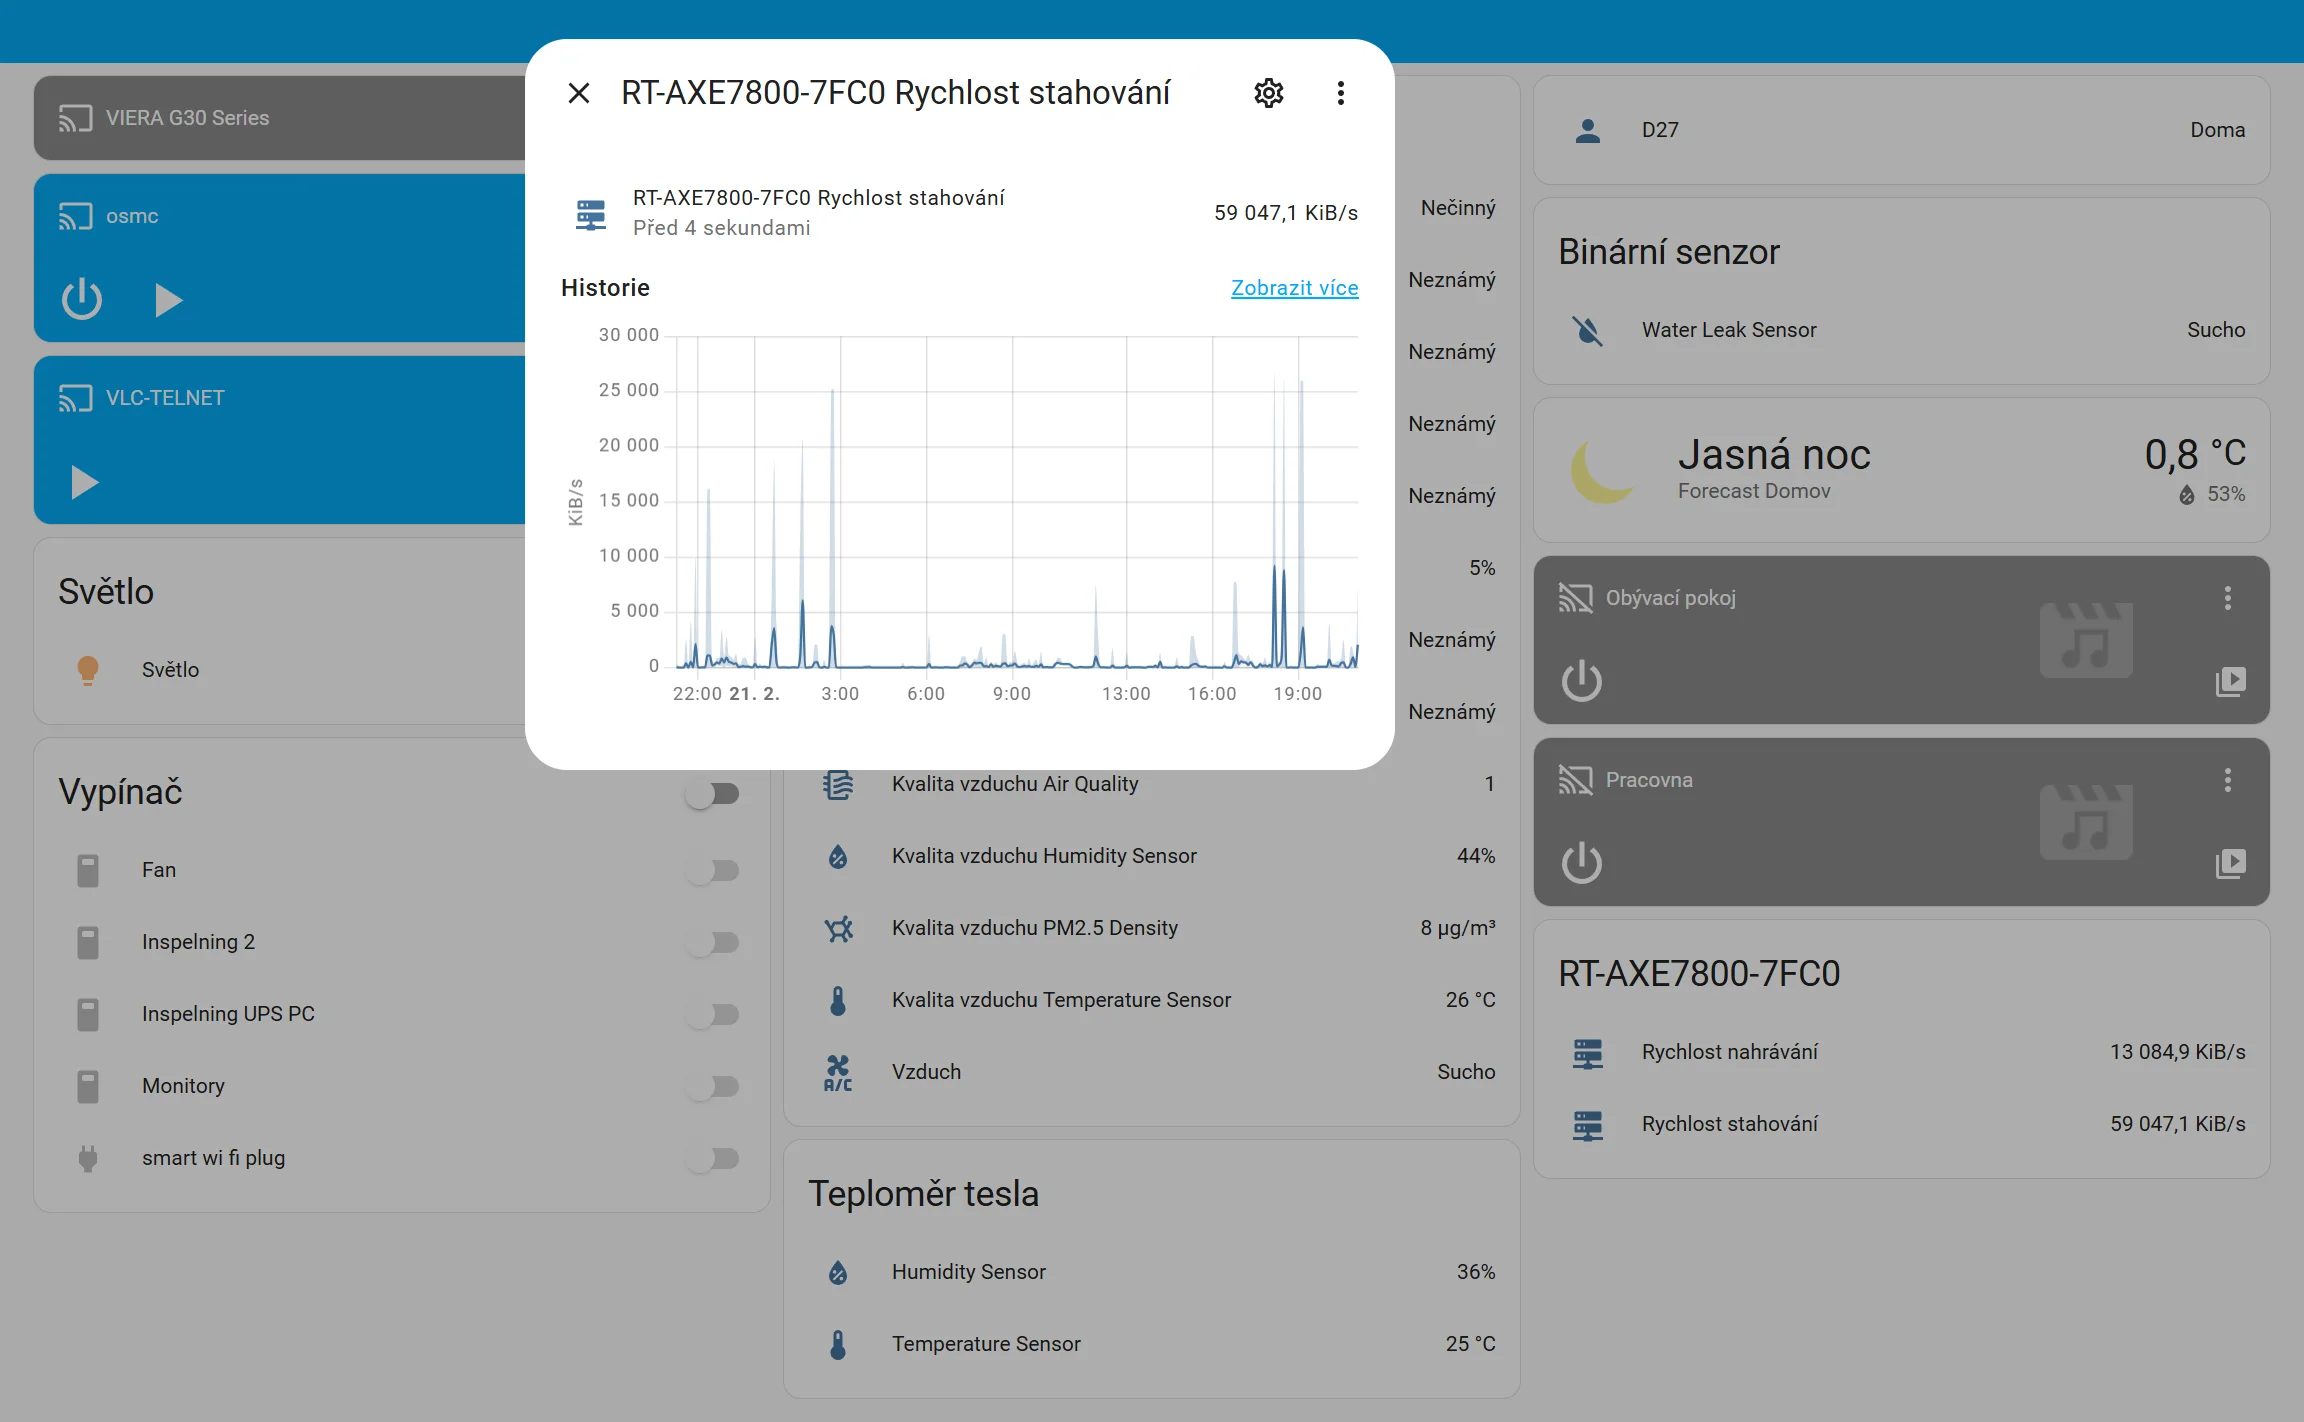Screen dimensions: 2304x1422
Task: Browse media for Obývací pokoj
Action: pyautogui.click(x=2229, y=681)
